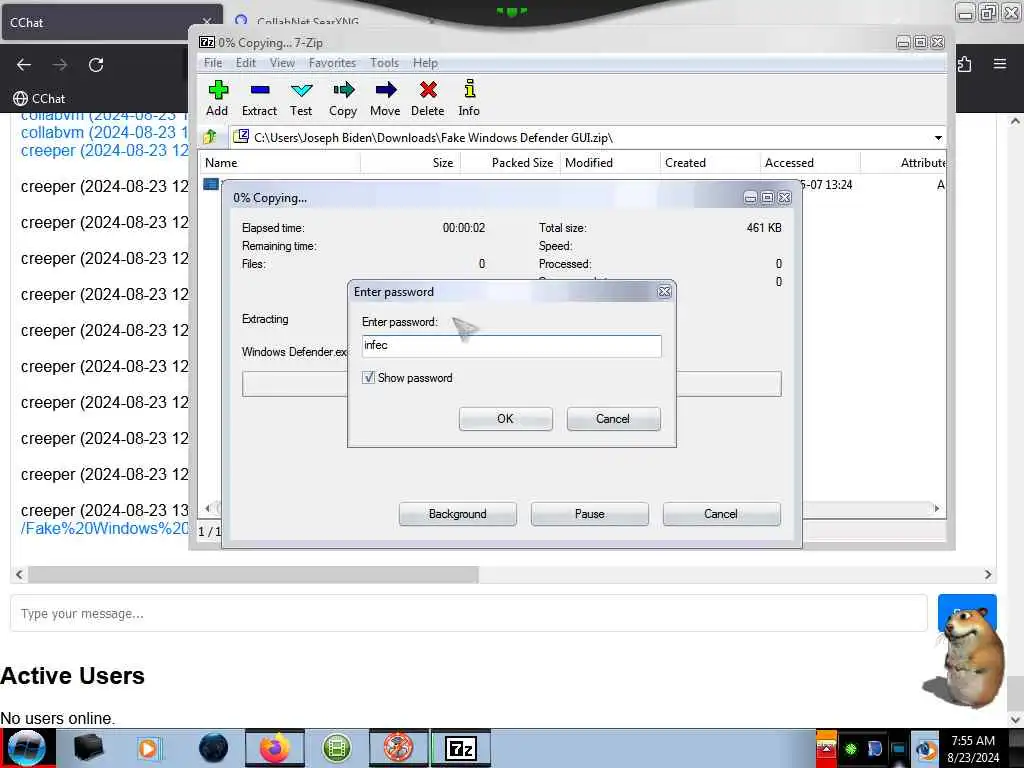Sort file list by Size column
Image resolution: width=1024 pixels, height=768 pixels.
(x=411, y=163)
